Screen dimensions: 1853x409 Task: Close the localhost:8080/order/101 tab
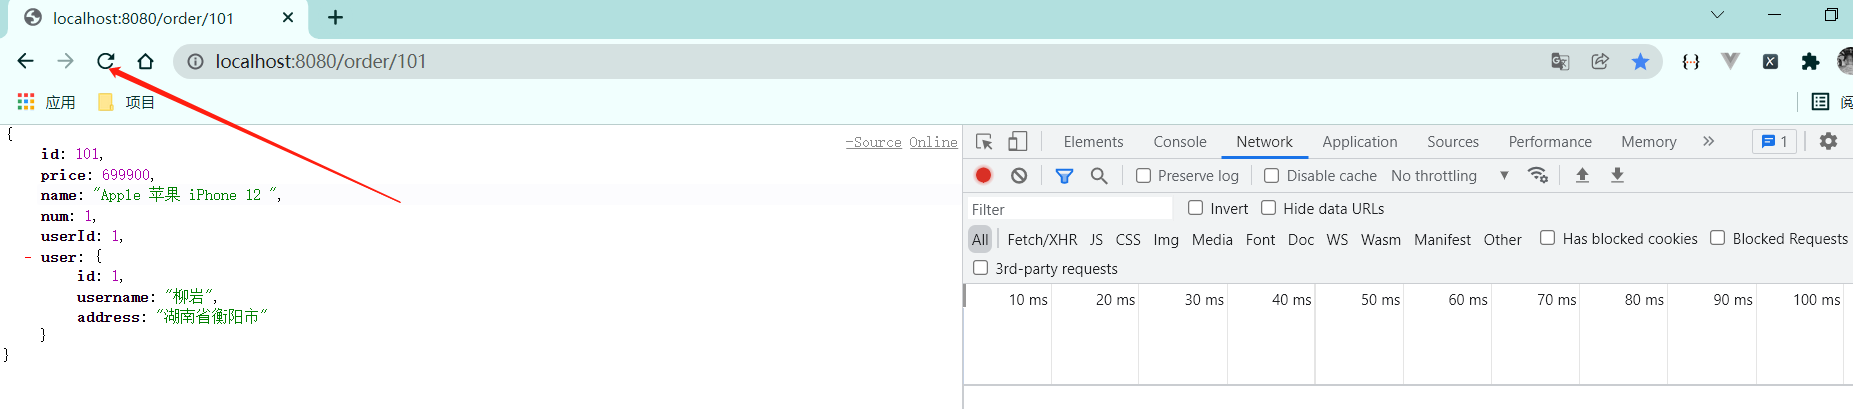pyautogui.click(x=288, y=18)
